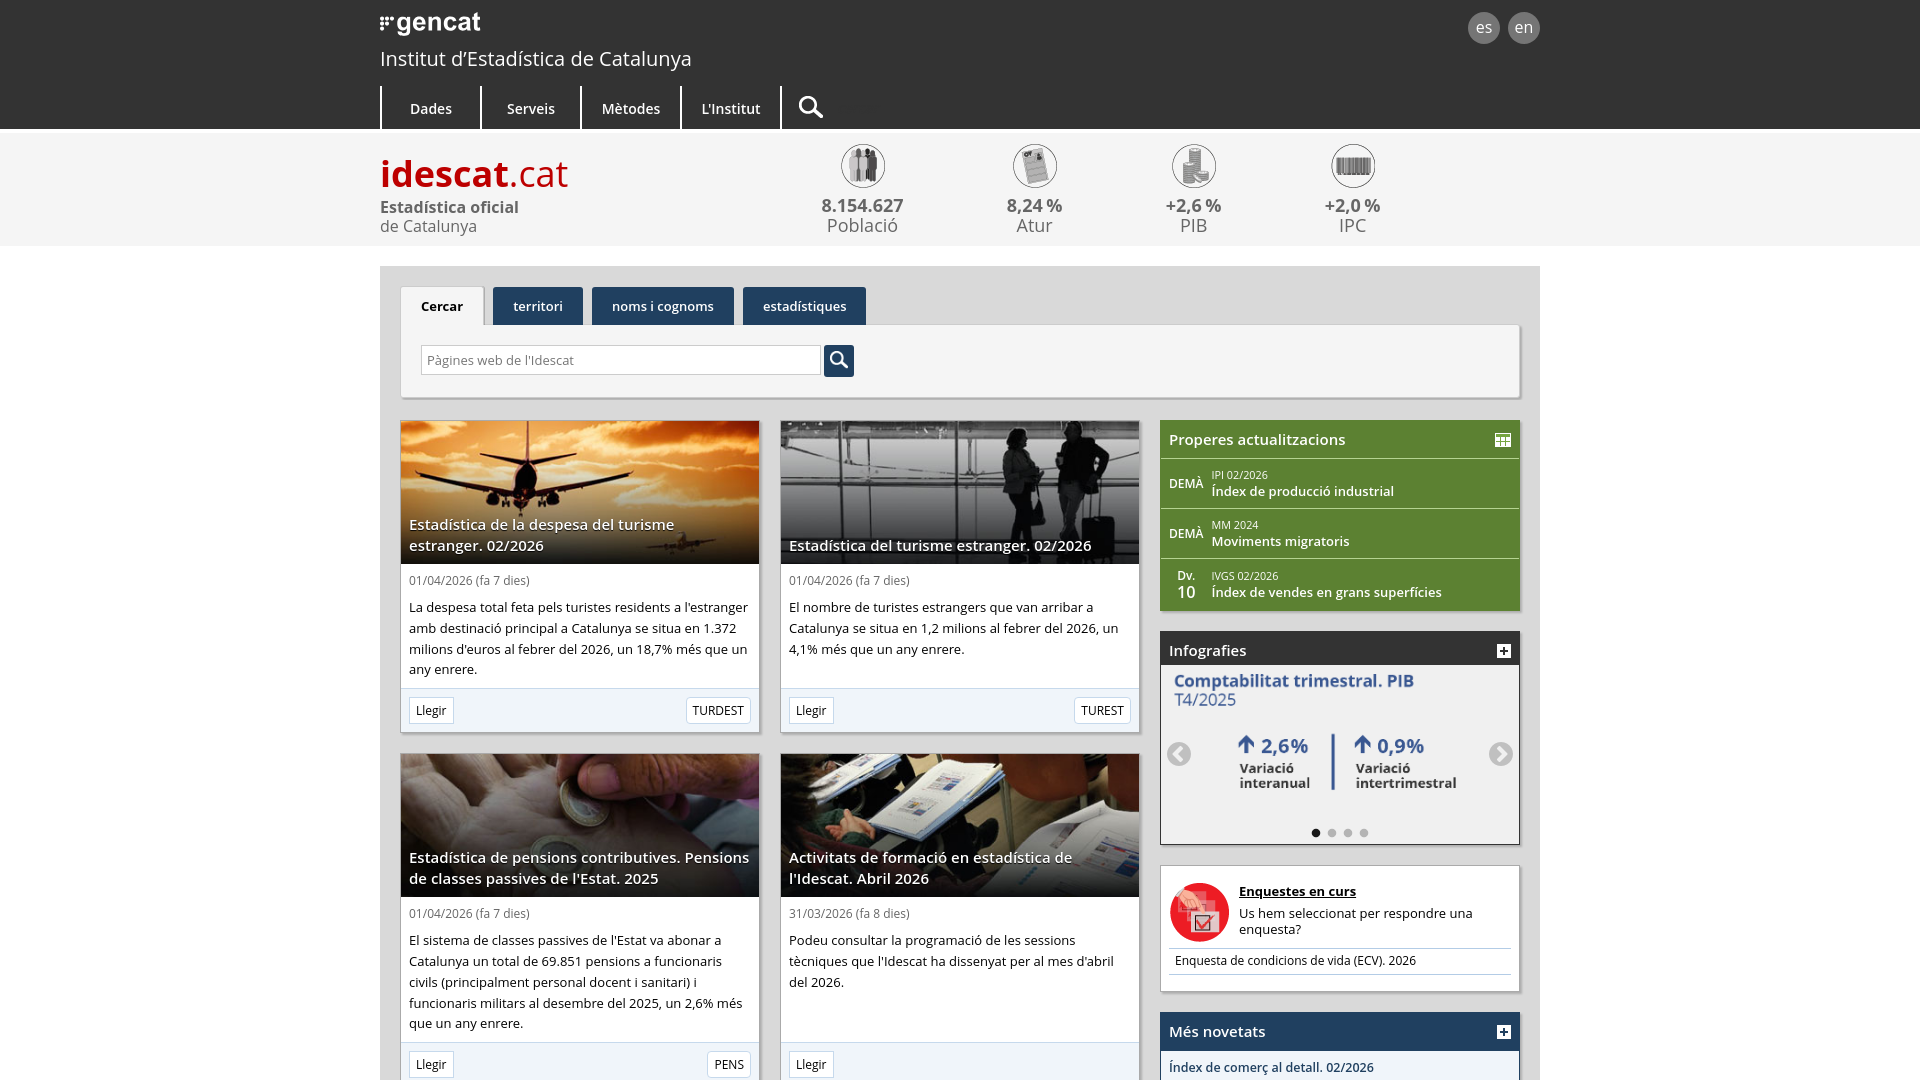Open silhouette travellers thumbnail of turisme estranger

pos(960,492)
